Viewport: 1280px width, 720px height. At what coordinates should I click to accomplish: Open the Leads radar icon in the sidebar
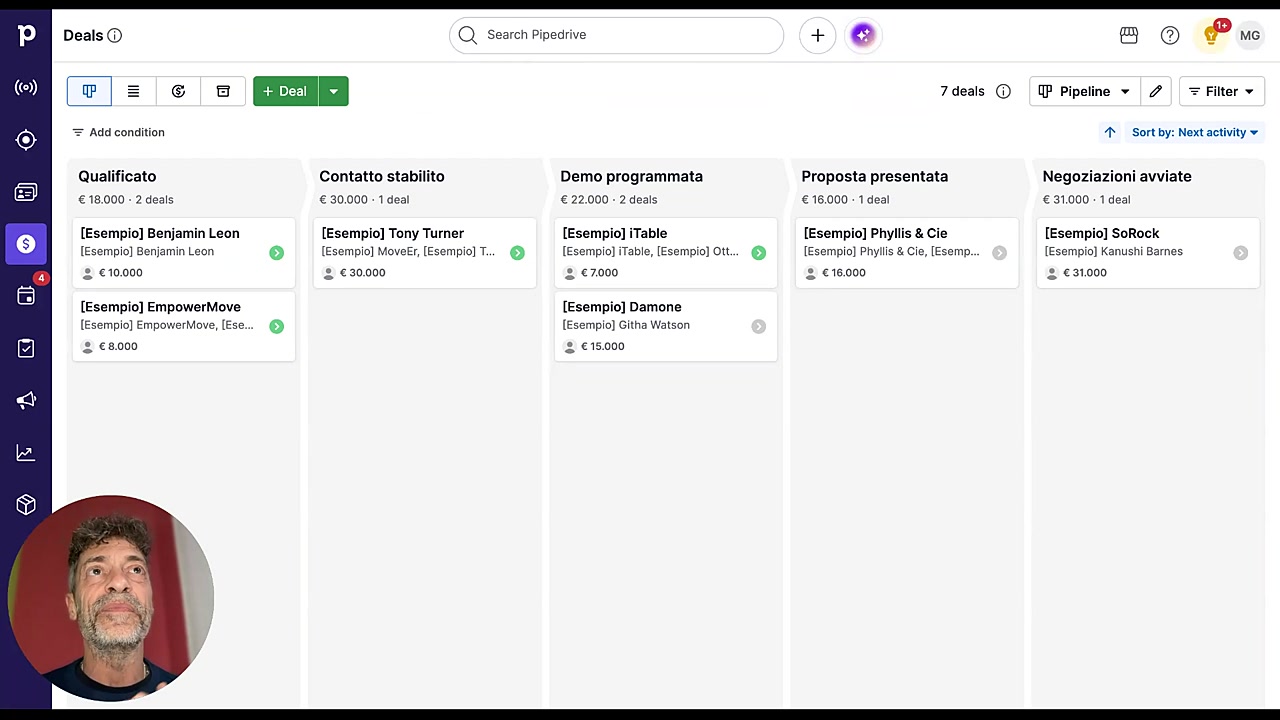26,88
